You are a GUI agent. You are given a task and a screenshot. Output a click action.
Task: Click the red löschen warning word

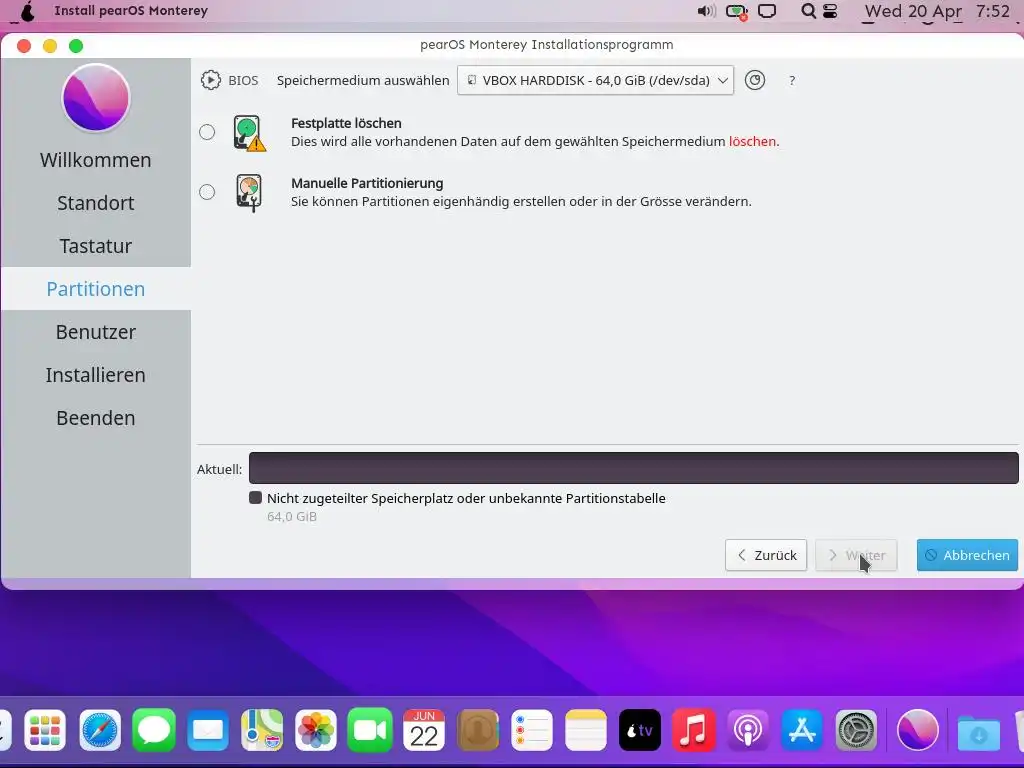click(x=752, y=141)
